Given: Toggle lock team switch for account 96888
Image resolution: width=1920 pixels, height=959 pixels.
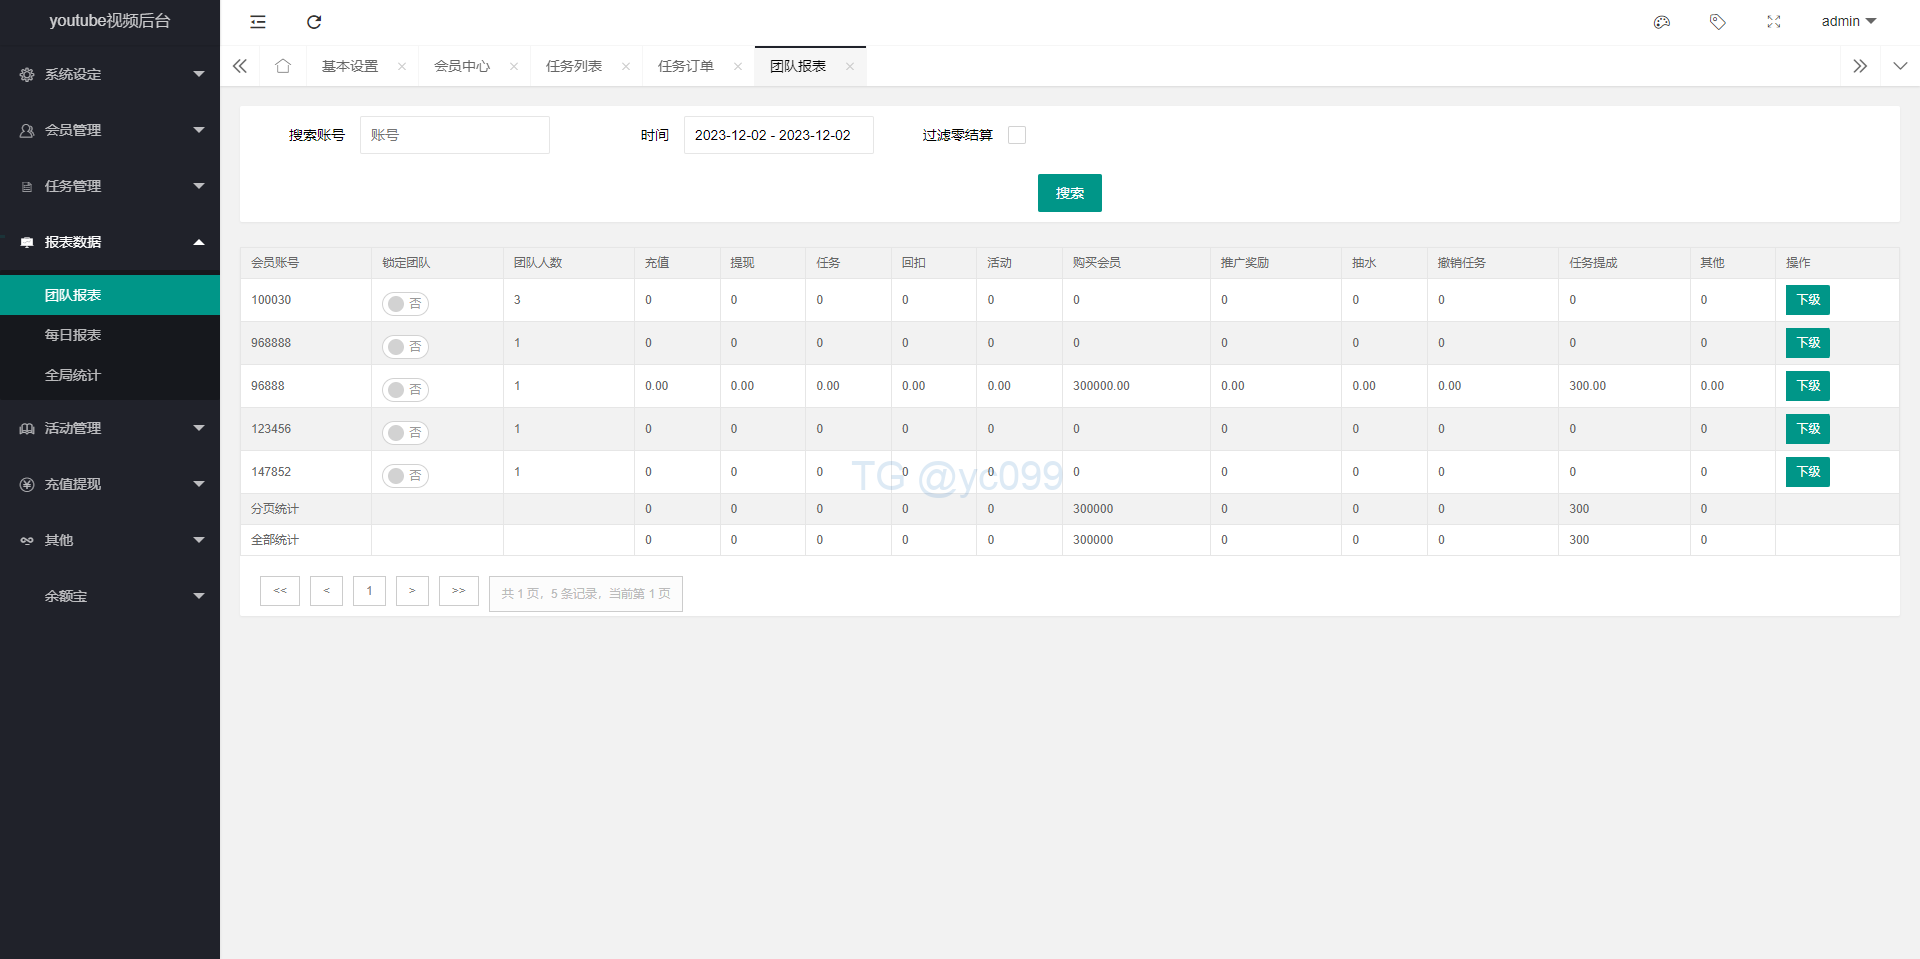Looking at the screenshot, I should pos(405,390).
